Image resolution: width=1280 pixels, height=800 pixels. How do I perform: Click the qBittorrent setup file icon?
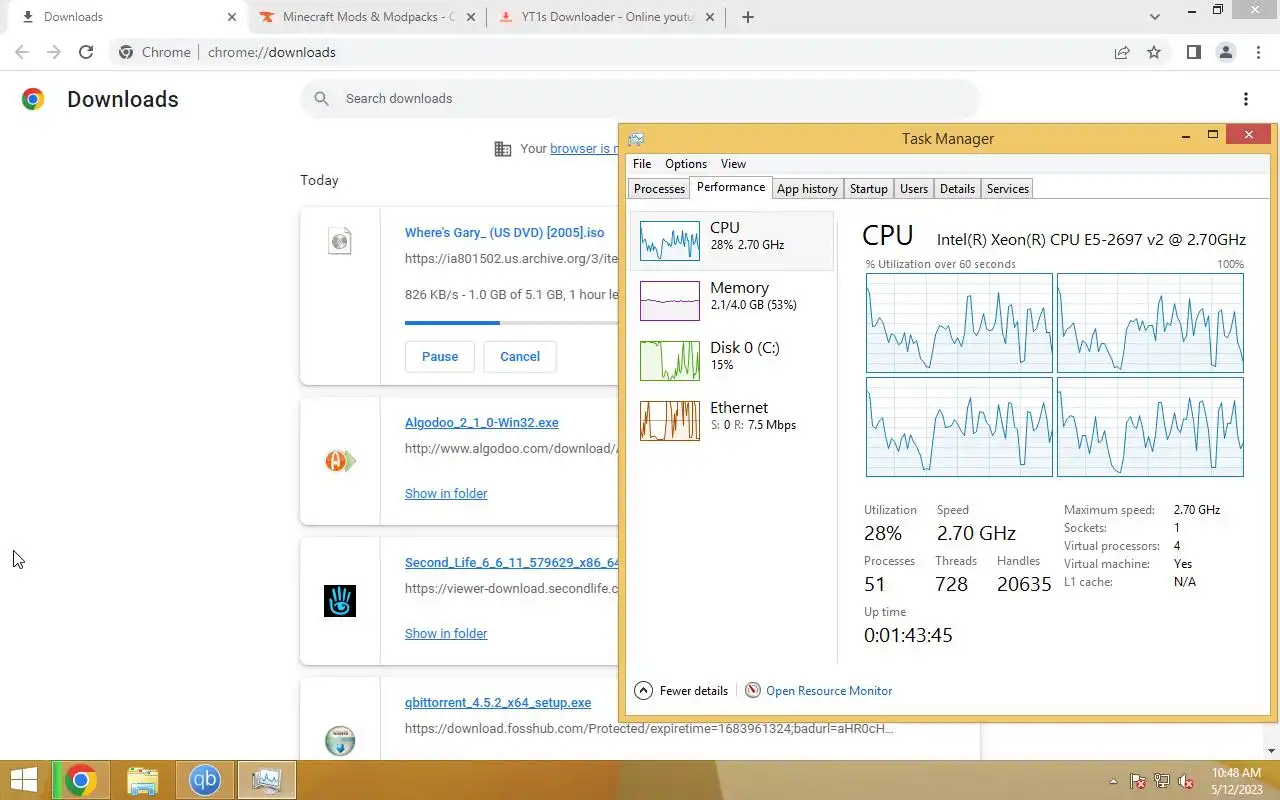pyautogui.click(x=340, y=741)
